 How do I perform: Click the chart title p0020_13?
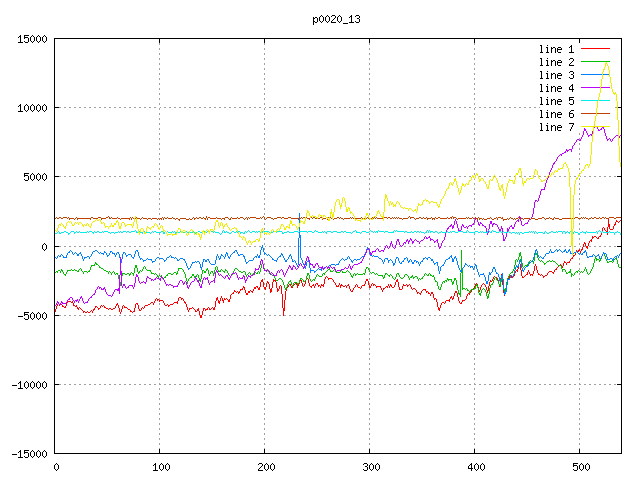pos(336,19)
